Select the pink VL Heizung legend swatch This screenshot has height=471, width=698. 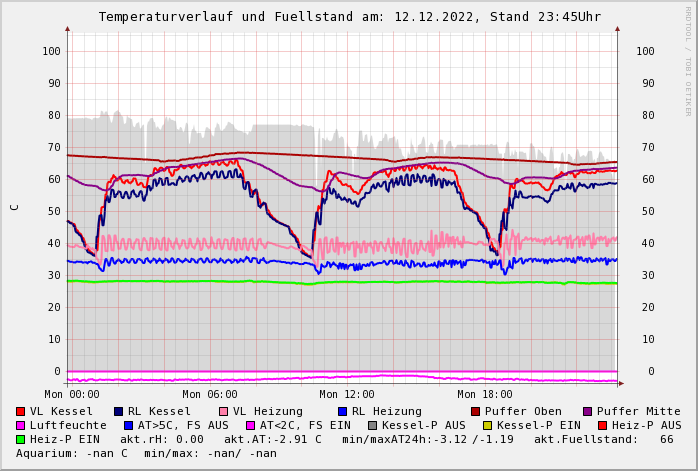click(x=223, y=412)
